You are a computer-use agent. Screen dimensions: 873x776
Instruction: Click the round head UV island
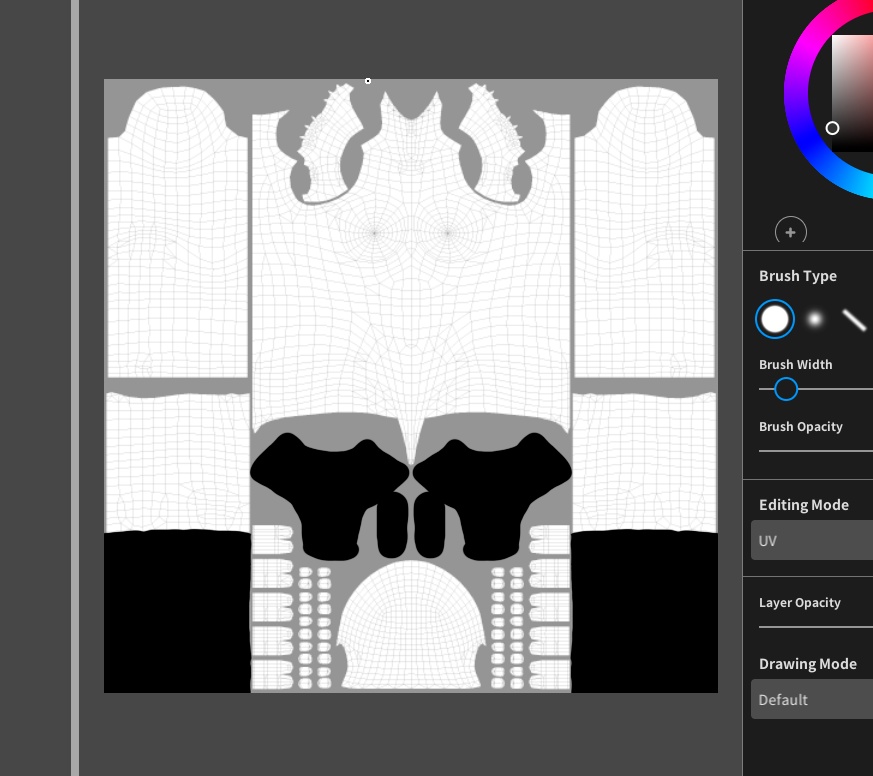(x=410, y=626)
